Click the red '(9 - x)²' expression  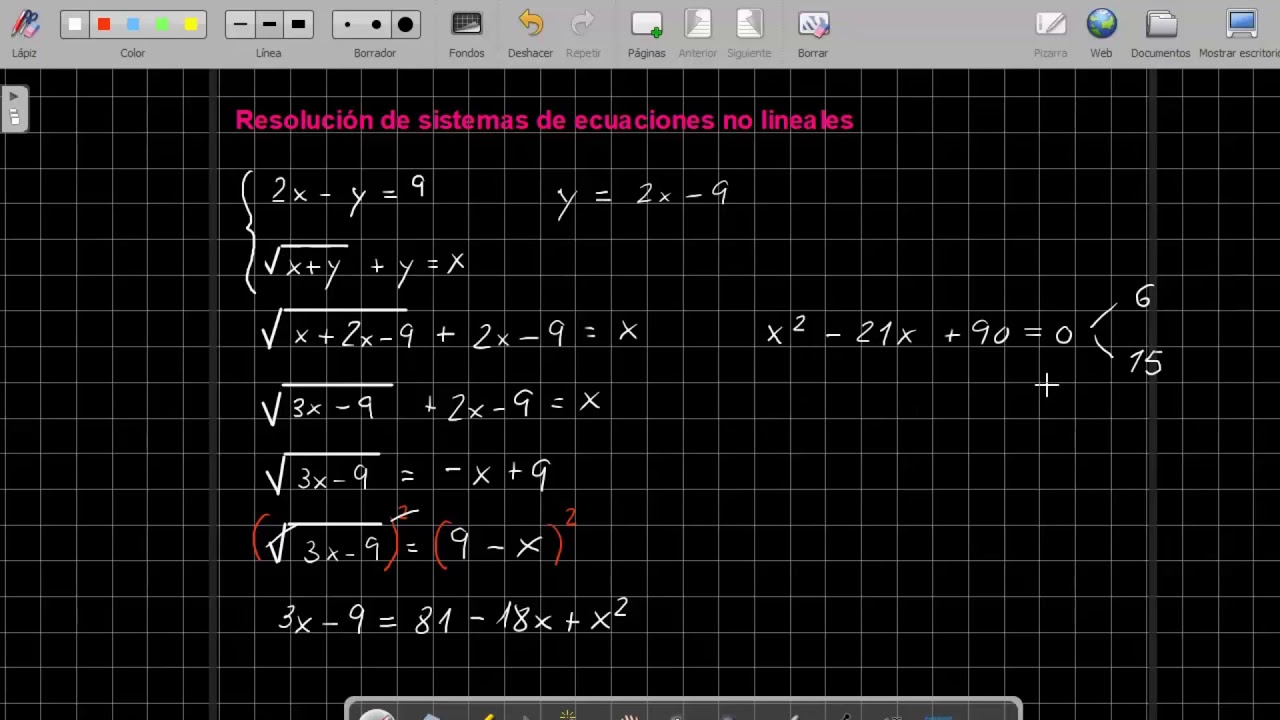(506, 540)
